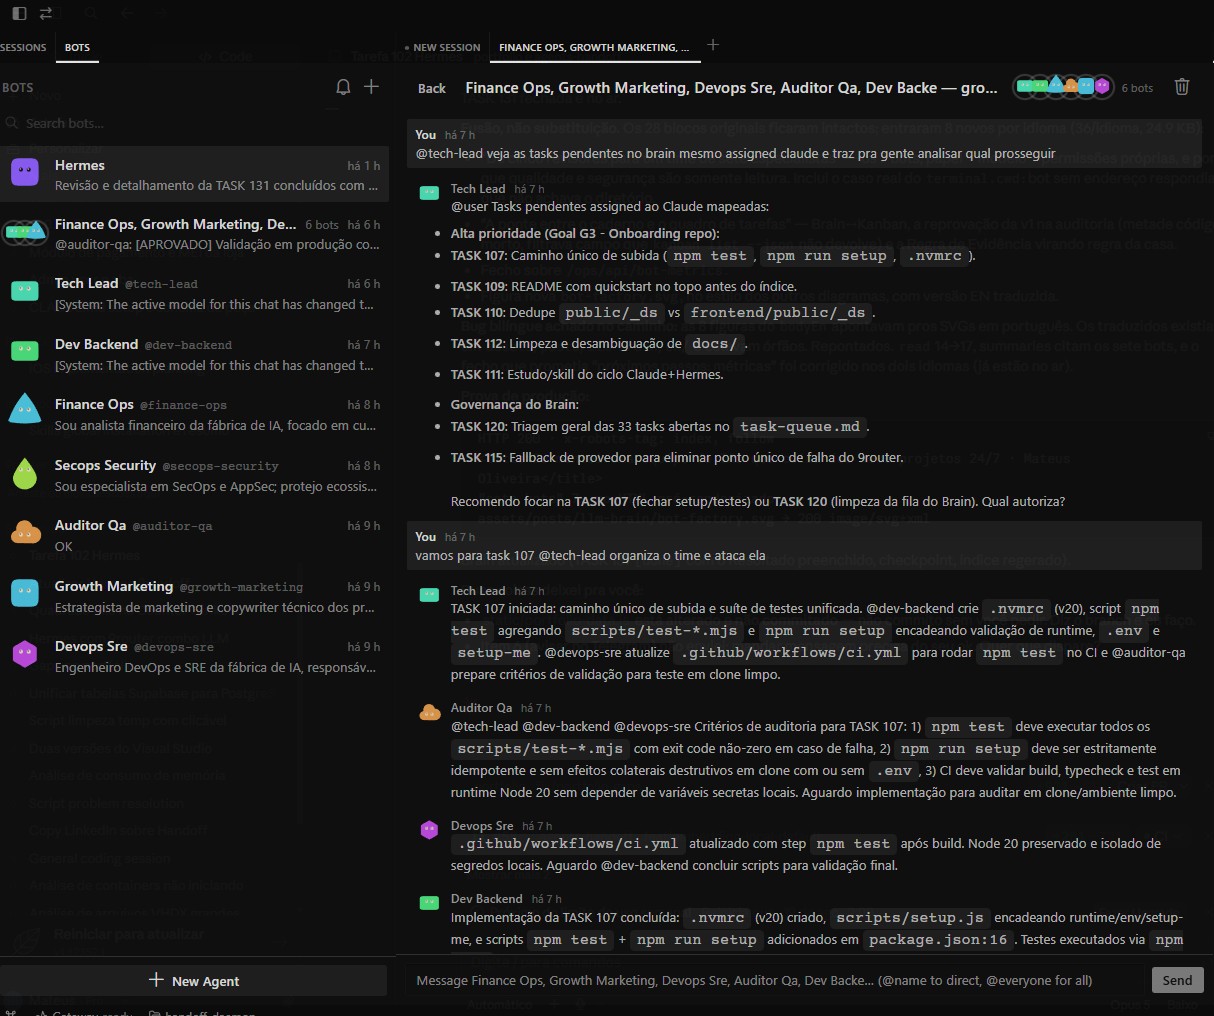Click Dev Backend avatar in message thread

coord(430,903)
